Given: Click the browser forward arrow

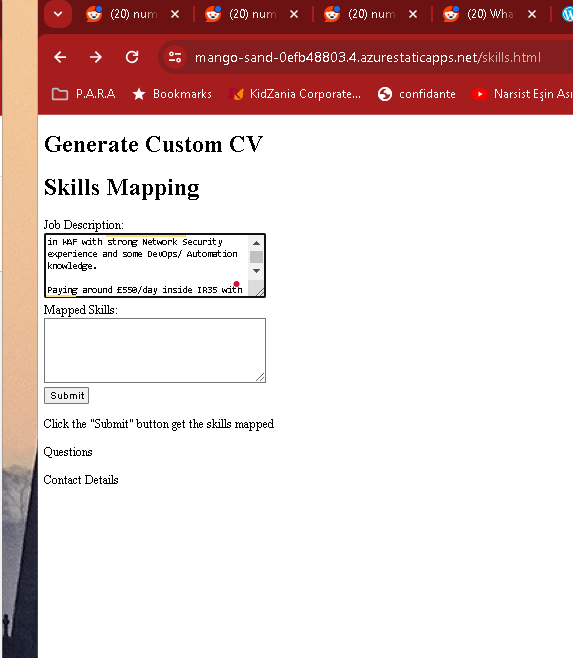Looking at the screenshot, I should click(x=96, y=57).
